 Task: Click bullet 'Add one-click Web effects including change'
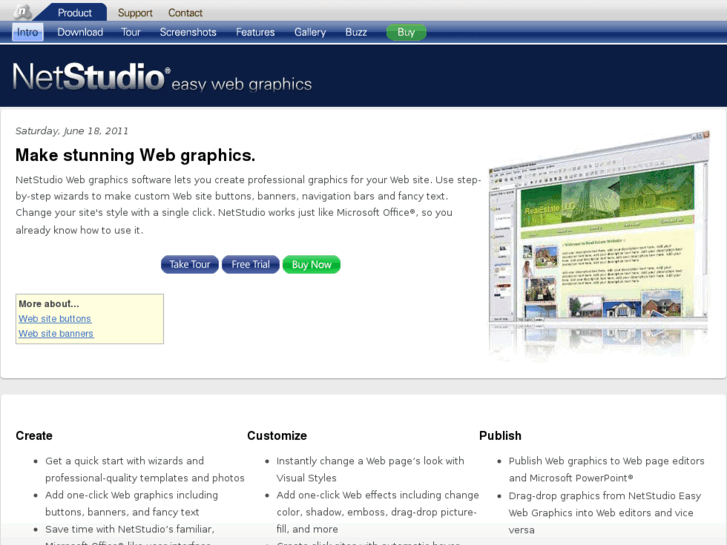pos(377,512)
